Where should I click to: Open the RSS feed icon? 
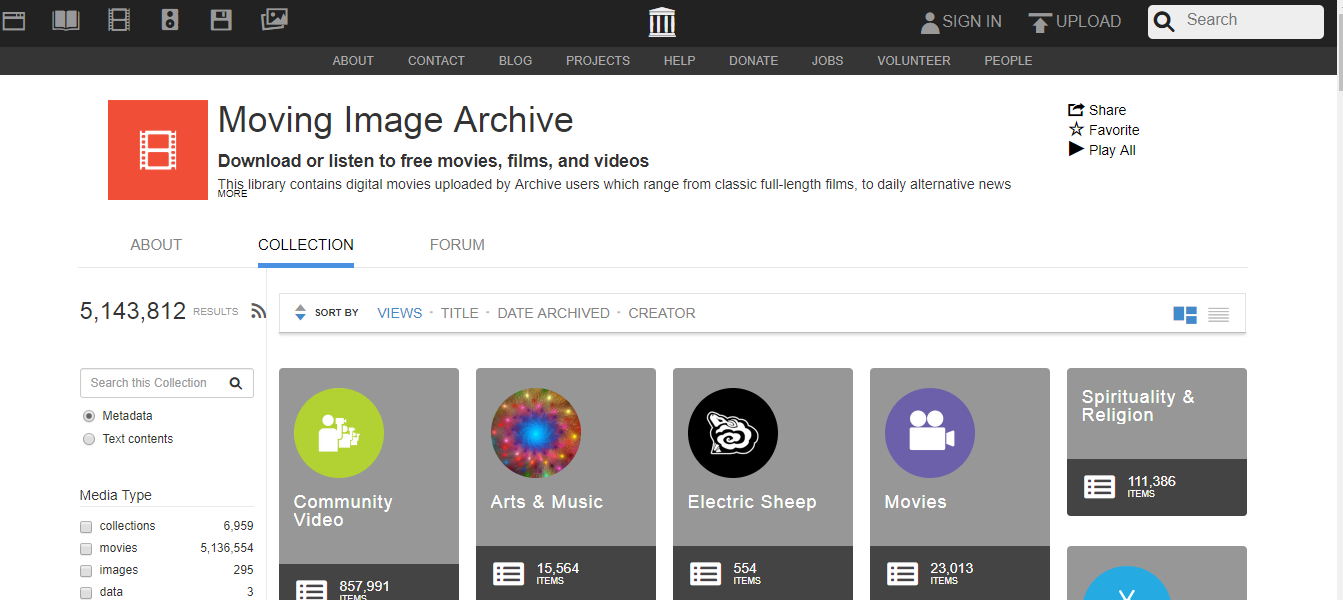coord(258,311)
